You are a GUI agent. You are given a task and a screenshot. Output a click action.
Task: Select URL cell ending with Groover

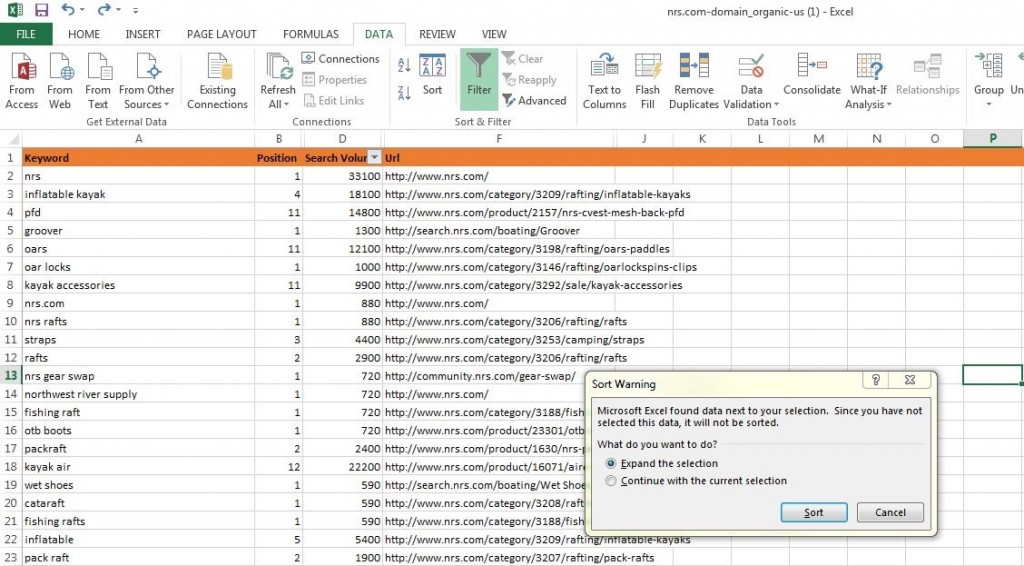coord(499,230)
